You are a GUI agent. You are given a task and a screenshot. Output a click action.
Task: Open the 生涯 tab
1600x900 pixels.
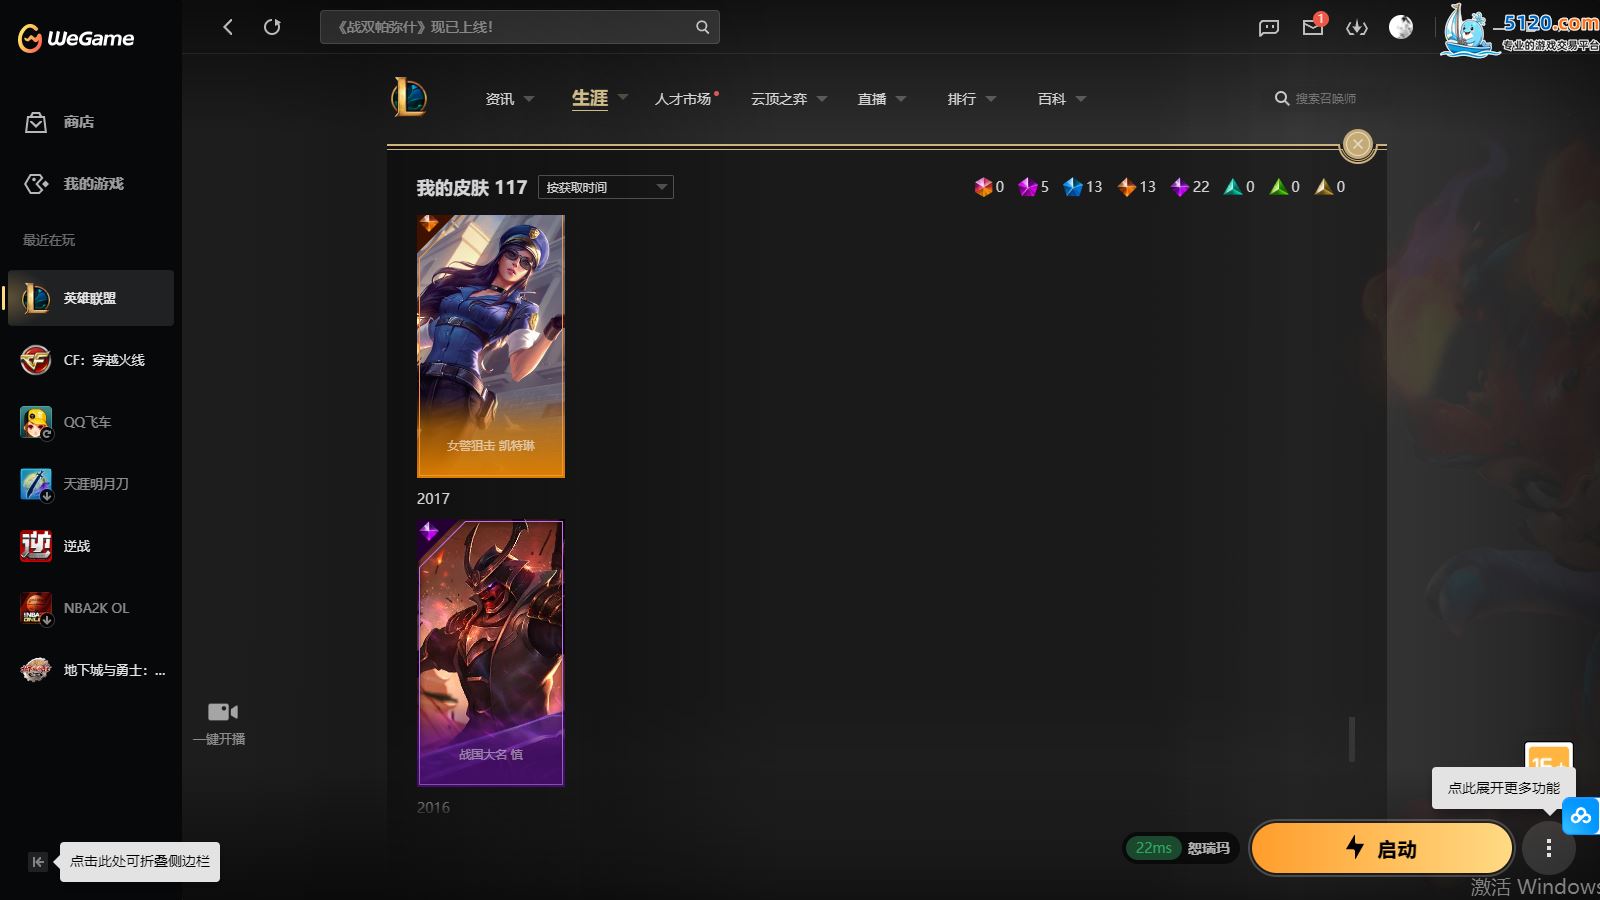coord(590,98)
